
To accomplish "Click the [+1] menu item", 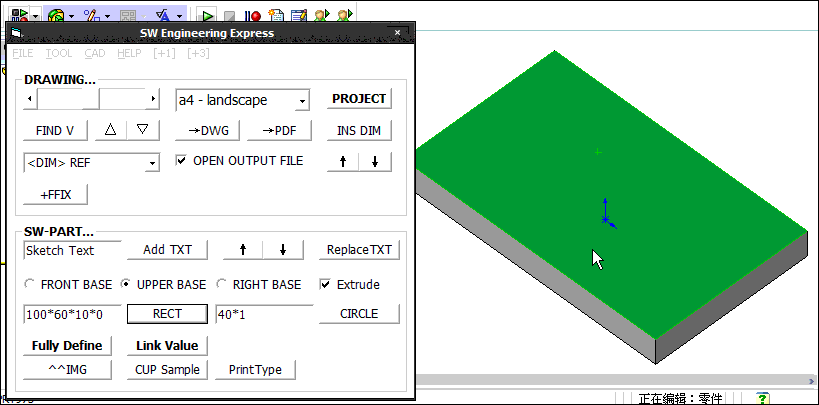I will coord(165,53).
